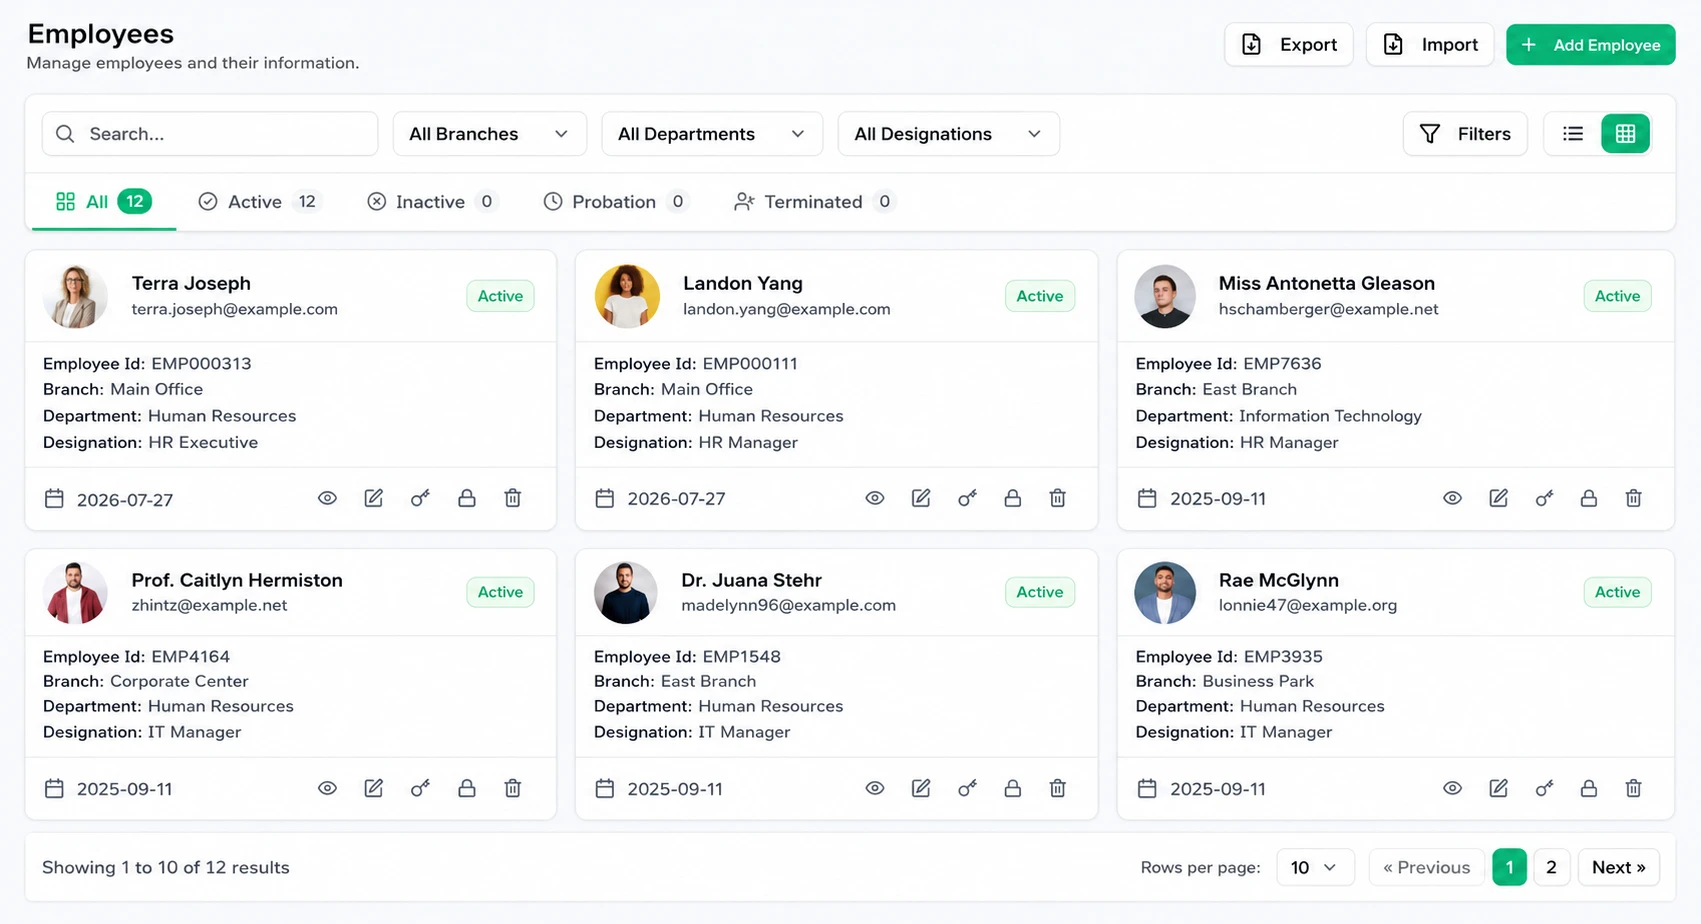Go to Next page
The image size is (1701, 924).
[1619, 867]
